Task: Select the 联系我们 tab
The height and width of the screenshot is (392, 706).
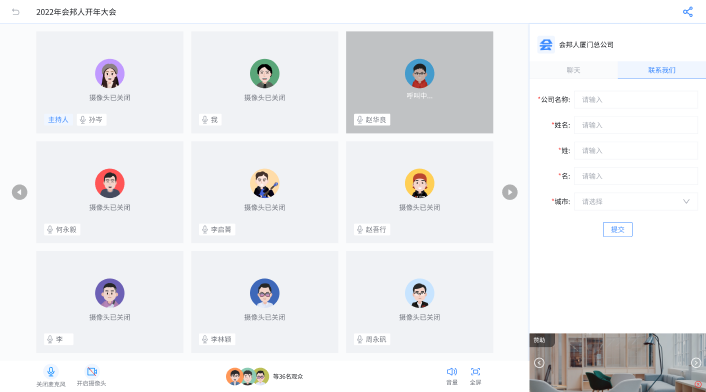Action: click(661, 70)
